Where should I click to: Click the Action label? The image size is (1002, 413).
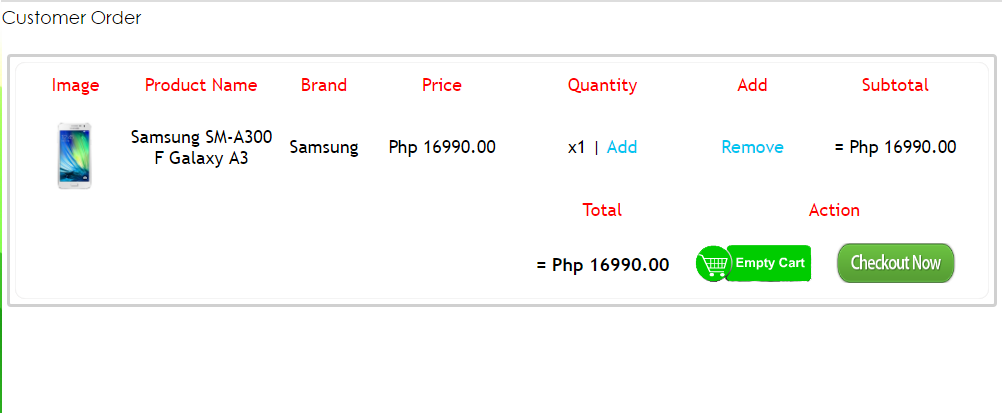click(834, 210)
